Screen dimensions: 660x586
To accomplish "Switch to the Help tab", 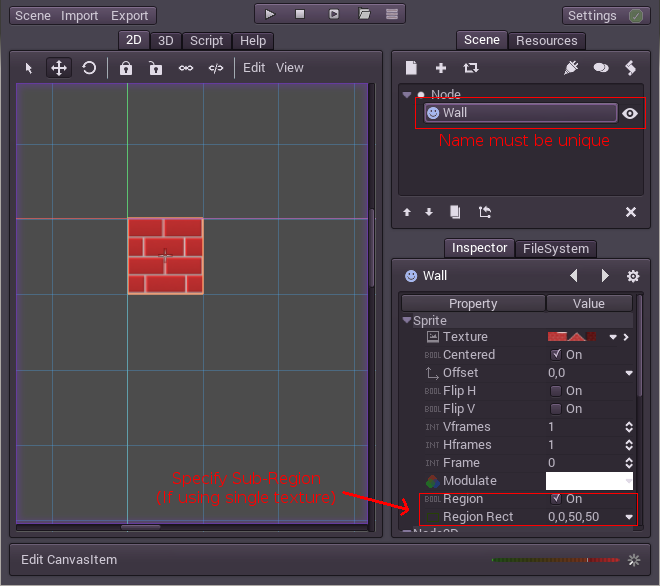I will pos(253,41).
